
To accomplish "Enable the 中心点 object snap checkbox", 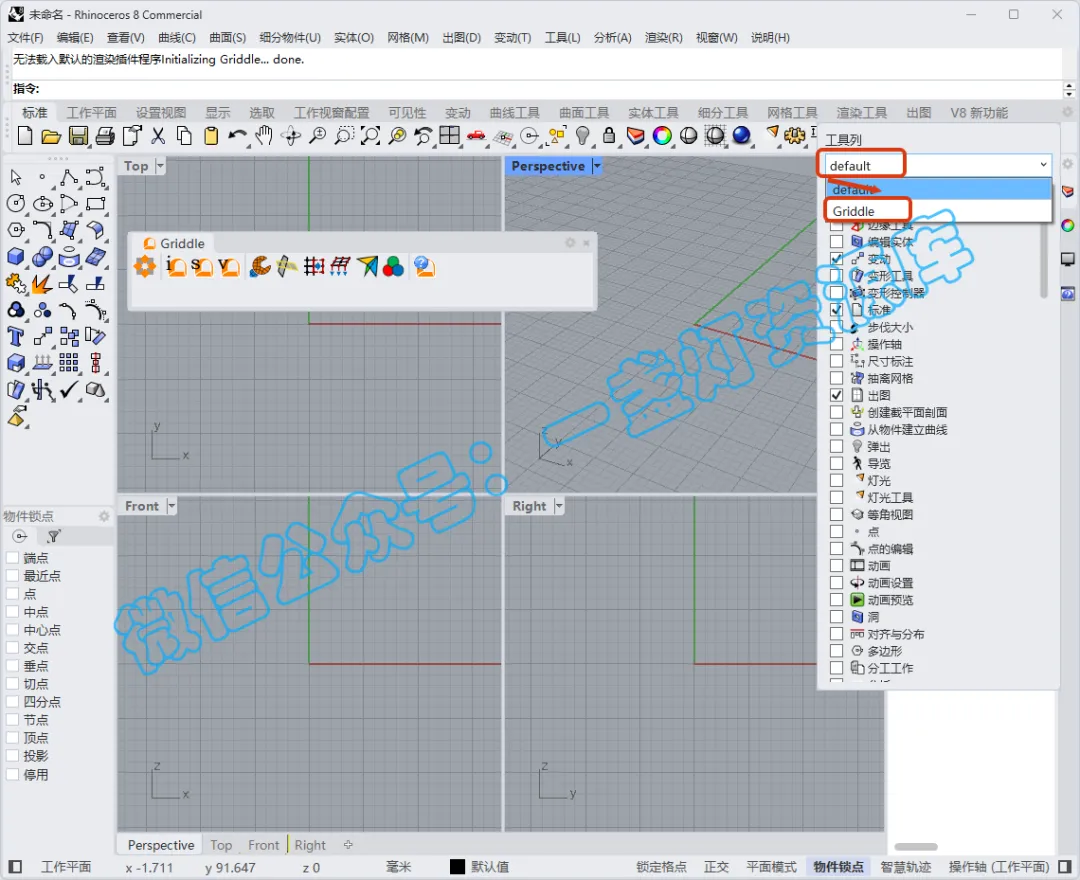I will 12,629.
